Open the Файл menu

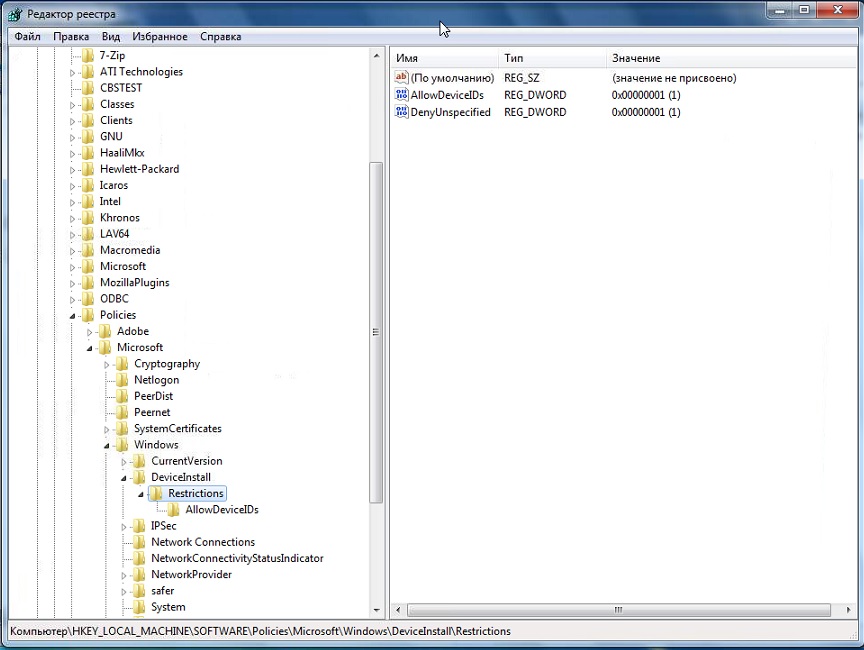pos(28,37)
